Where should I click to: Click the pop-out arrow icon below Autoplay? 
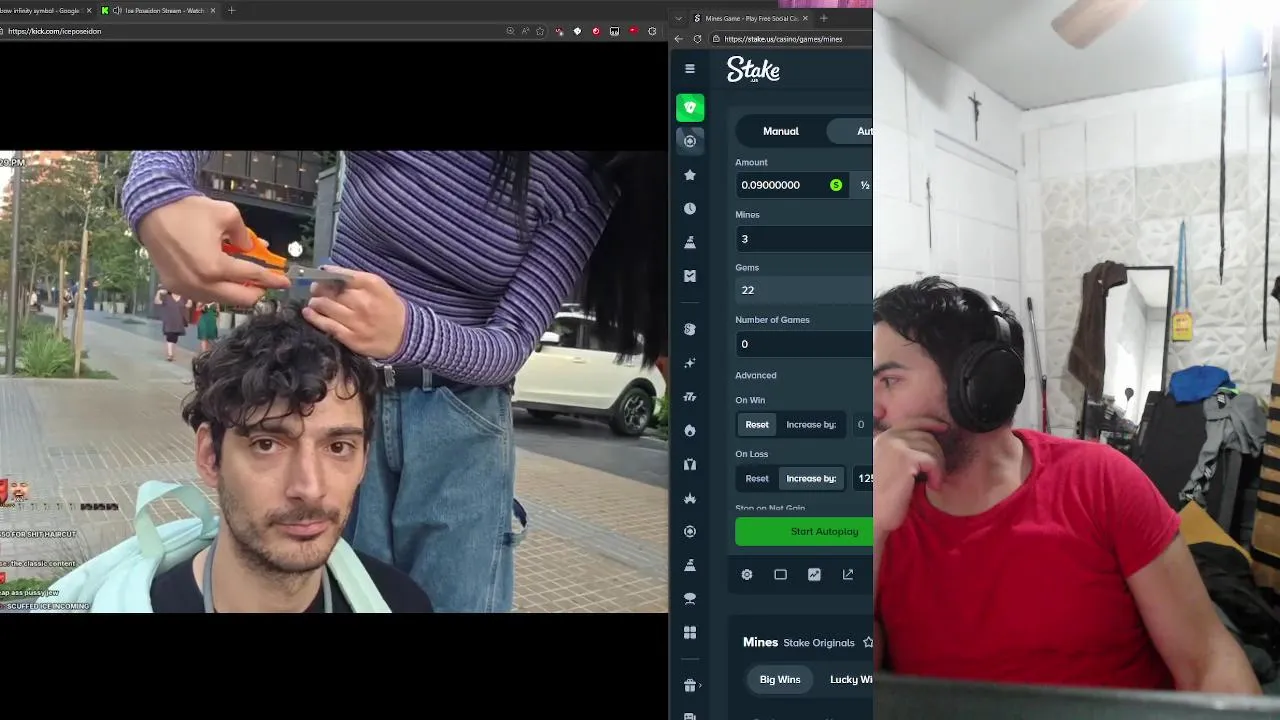(848, 575)
